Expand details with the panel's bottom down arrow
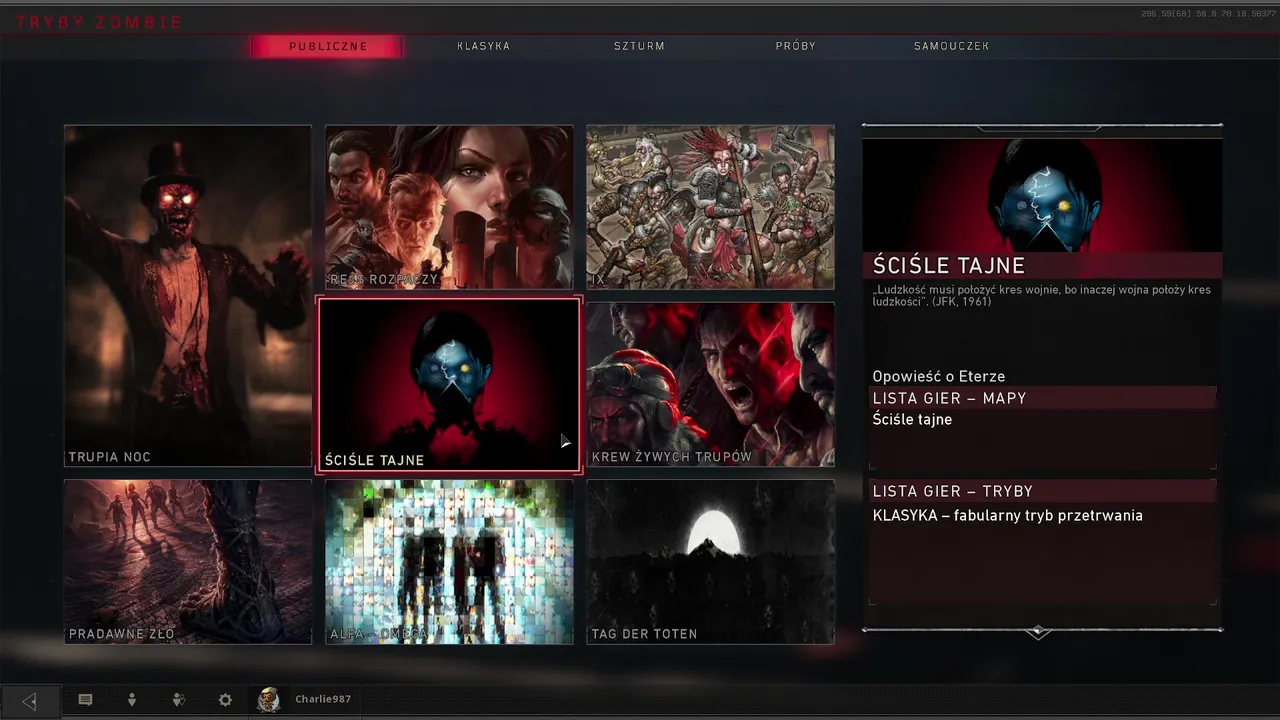Image resolution: width=1280 pixels, height=720 pixels. click(1038, 632)
